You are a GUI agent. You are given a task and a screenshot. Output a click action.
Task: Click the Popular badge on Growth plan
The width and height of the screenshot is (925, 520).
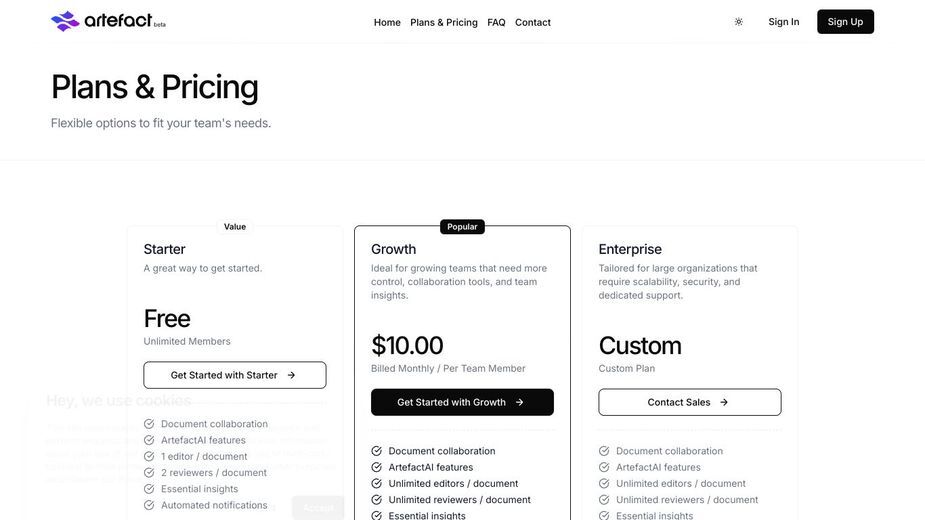pyautogui.click(x=462, y=227)
